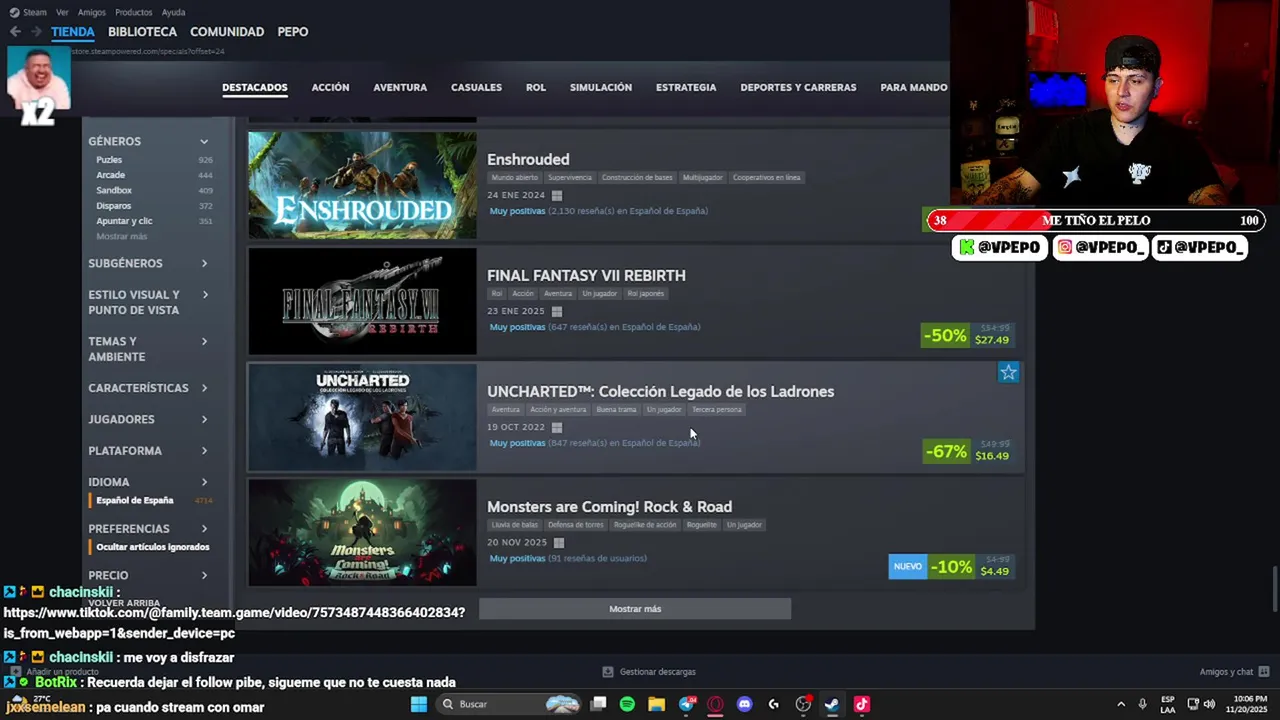The width and height of the screenshot is (1280, 720).
Task: Switch to the BIBLIOTECA tab
Action: click(142, 32)
